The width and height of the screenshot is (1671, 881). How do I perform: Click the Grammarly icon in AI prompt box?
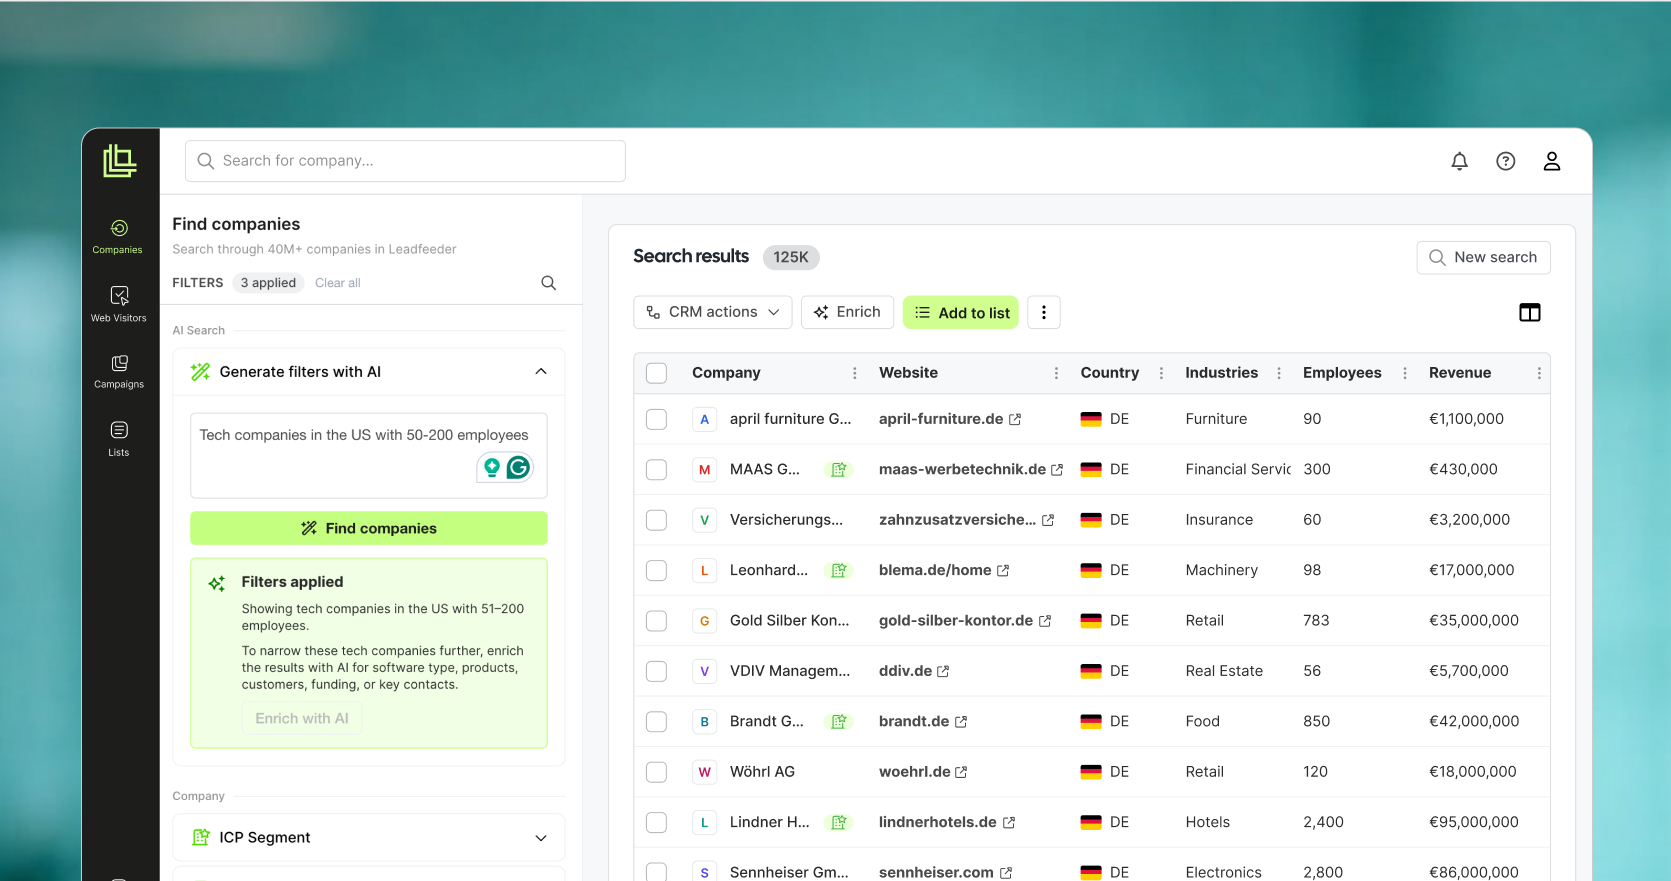519,467
